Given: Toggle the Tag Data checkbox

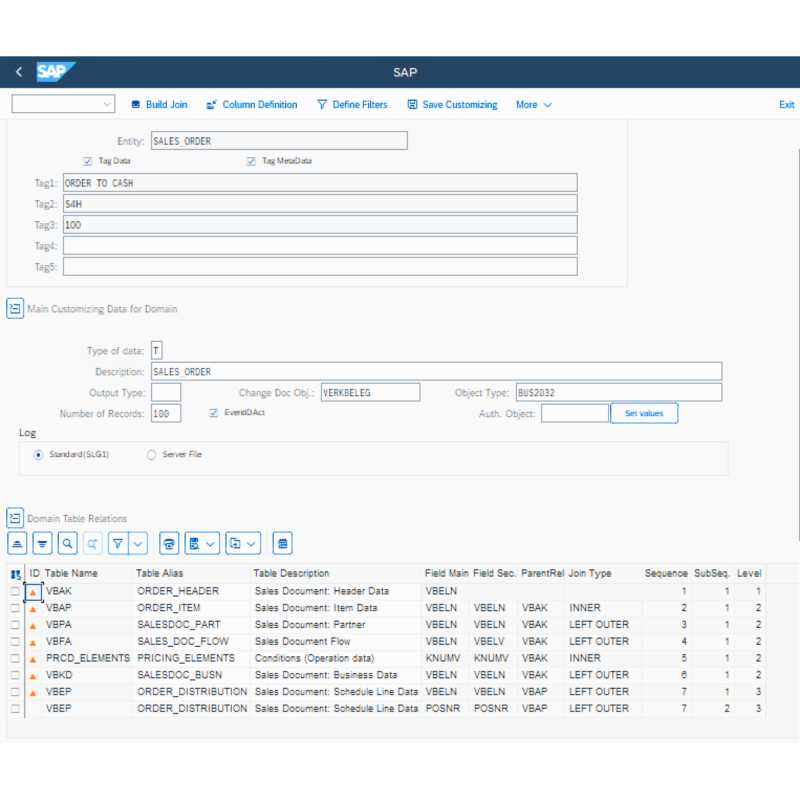Looking at the screenshot, I should click(x=88, y=161).
